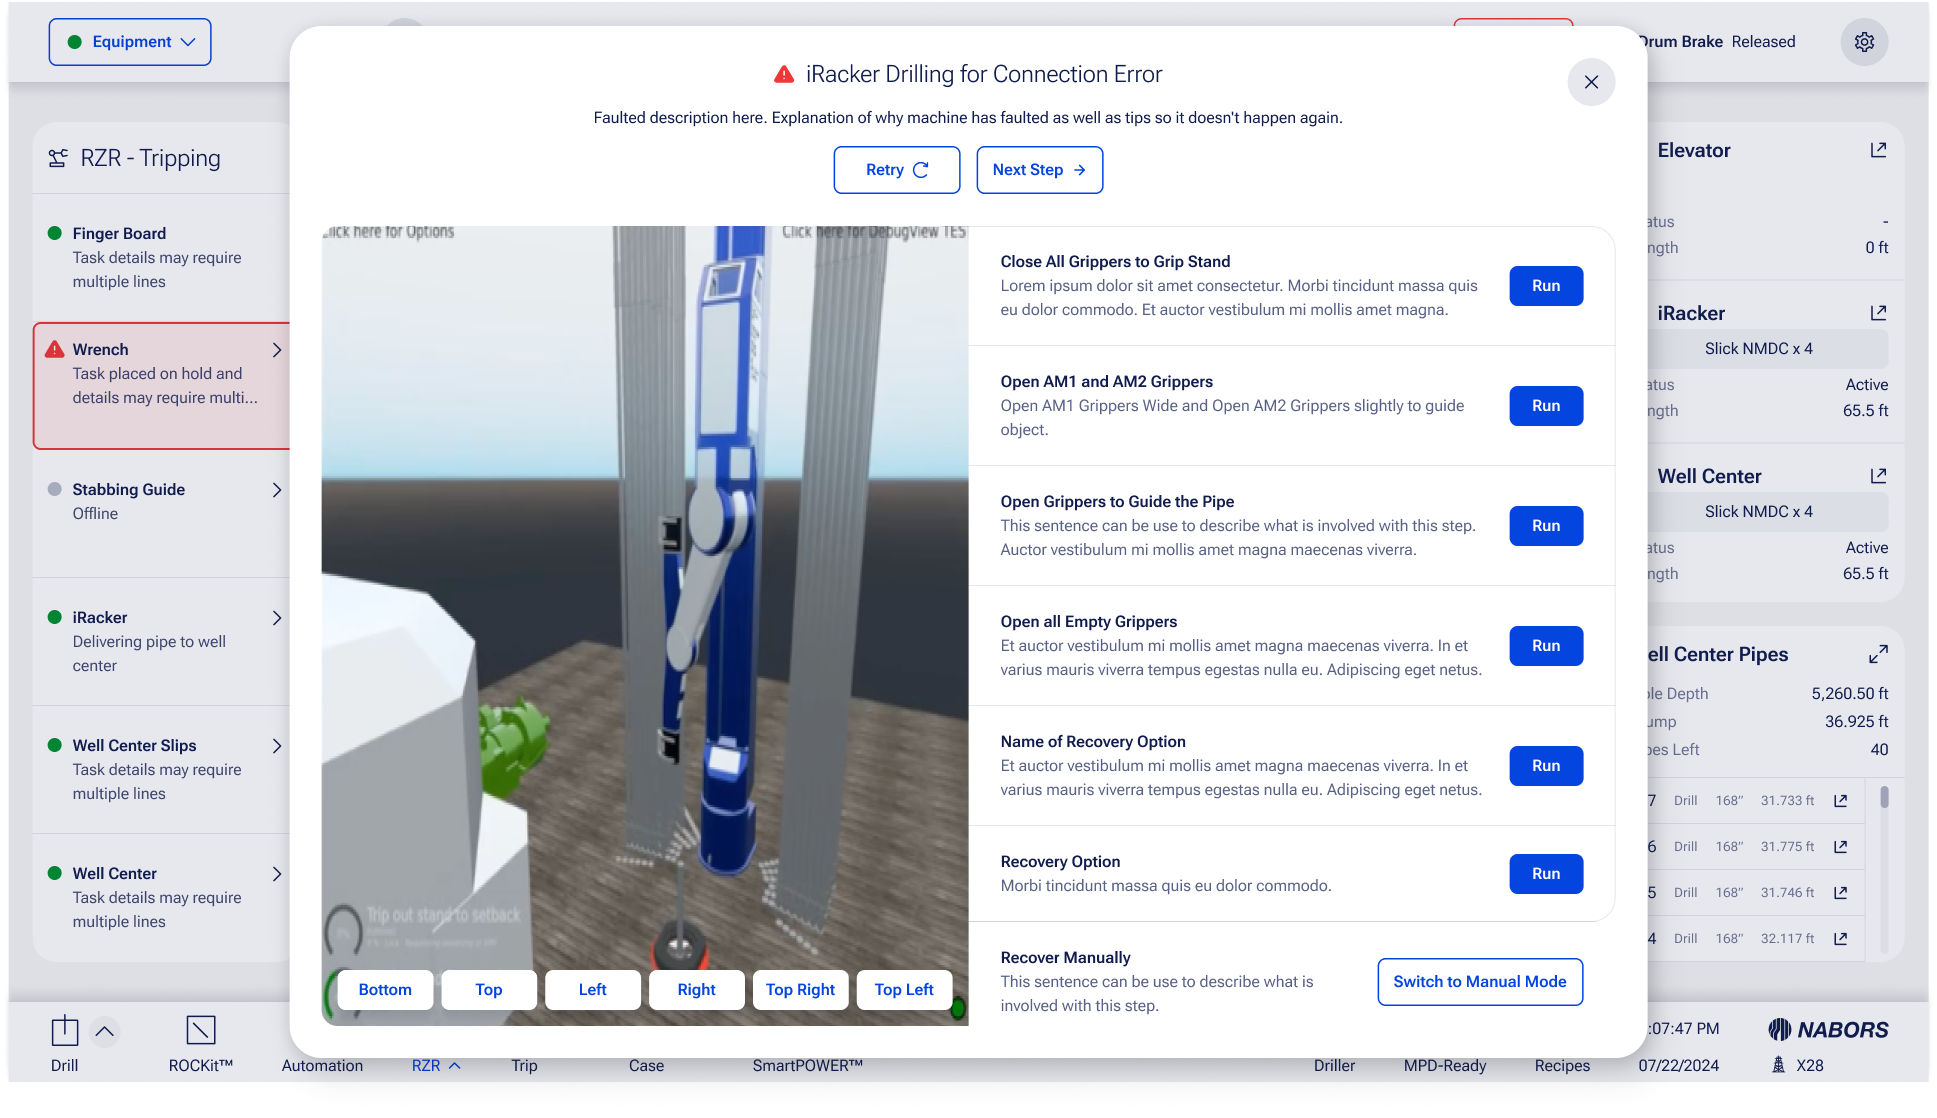The width and height of the screenshot is (1937, 1118).
Task: Open the settings gear icon
Action: pyautogui.click(x=1864, y=42)
